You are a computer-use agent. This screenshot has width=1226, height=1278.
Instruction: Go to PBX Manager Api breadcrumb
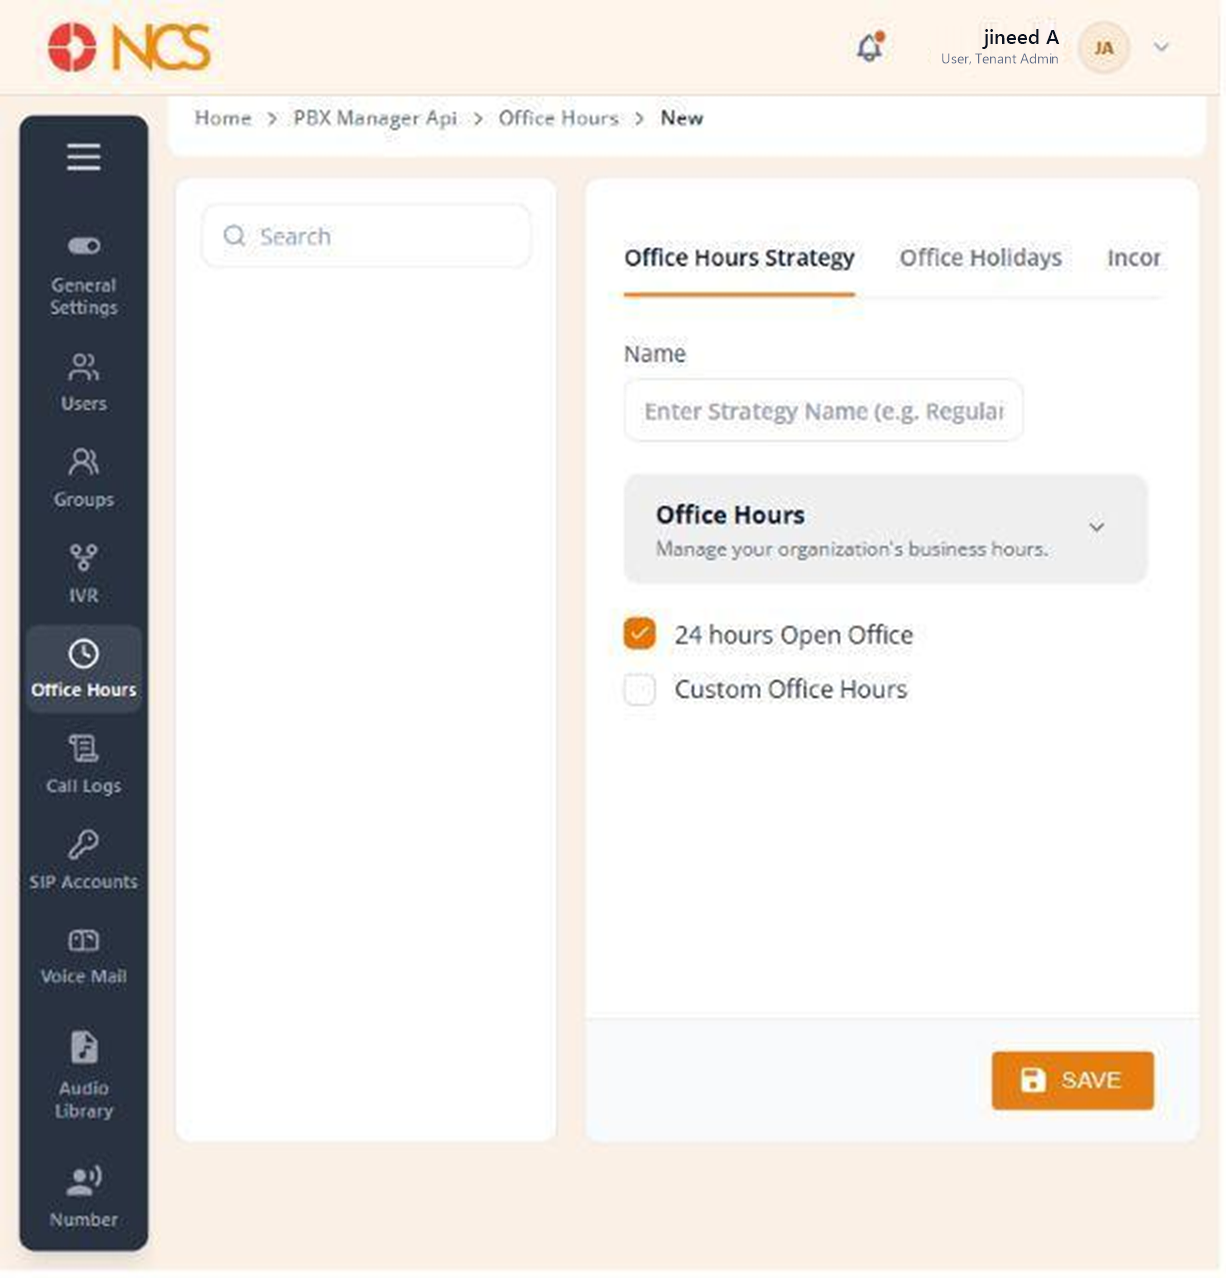(375, 118)
